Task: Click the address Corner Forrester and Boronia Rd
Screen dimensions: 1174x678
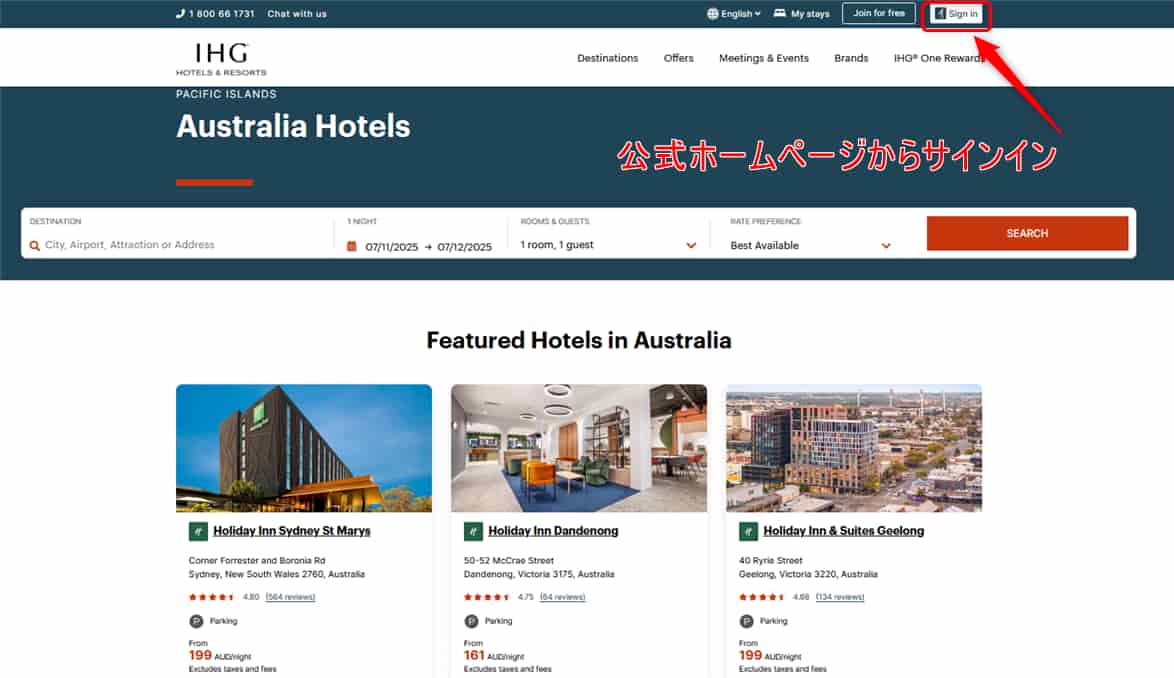Action: point(257,561)
